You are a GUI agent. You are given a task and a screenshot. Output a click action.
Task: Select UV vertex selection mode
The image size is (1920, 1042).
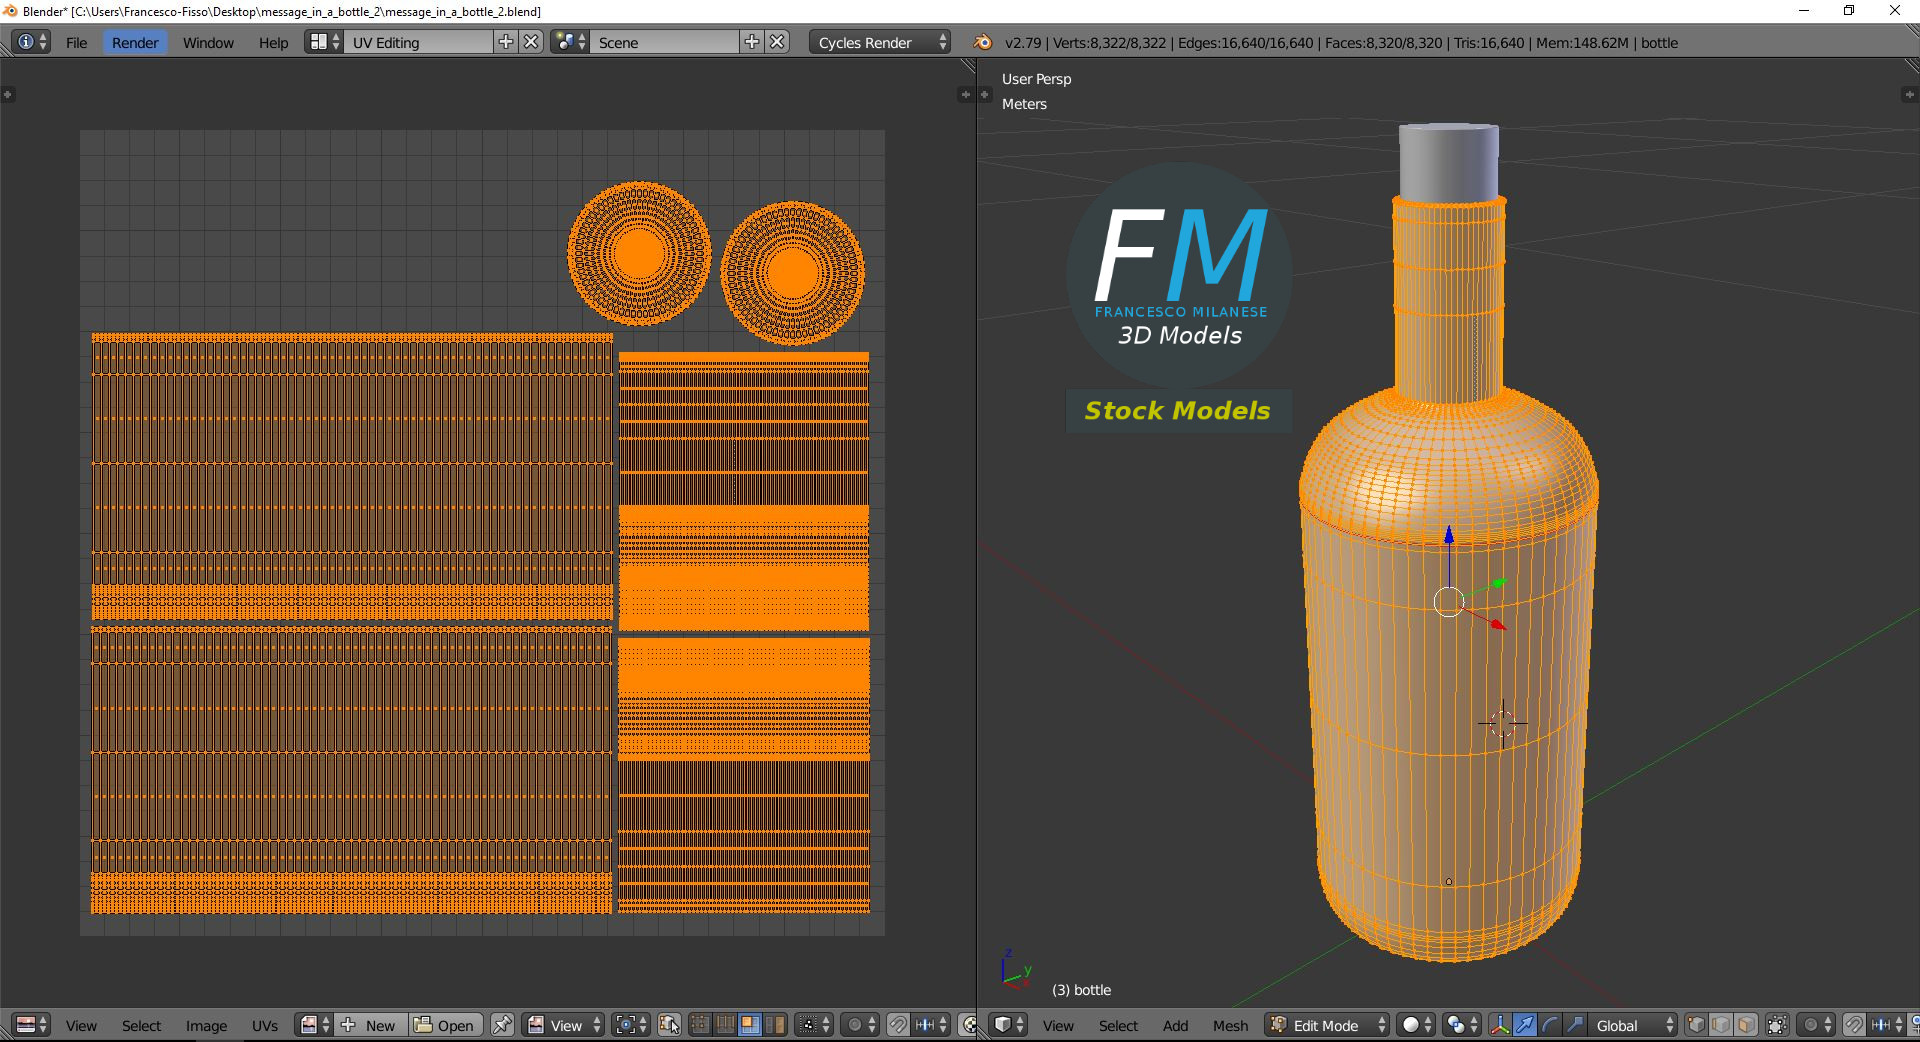[700, 1025]
